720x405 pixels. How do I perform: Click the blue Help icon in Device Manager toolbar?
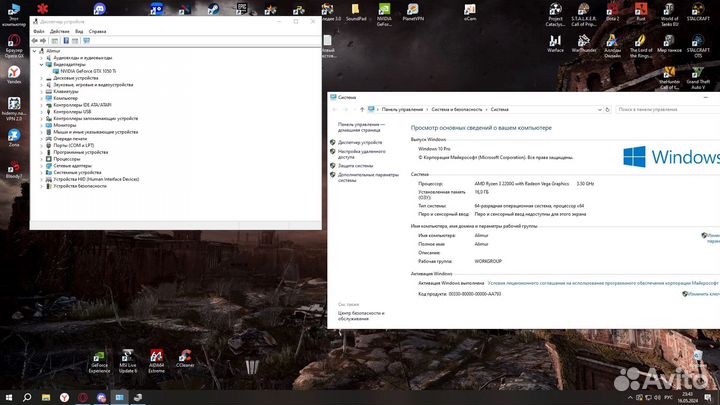[x=66, y=41]
